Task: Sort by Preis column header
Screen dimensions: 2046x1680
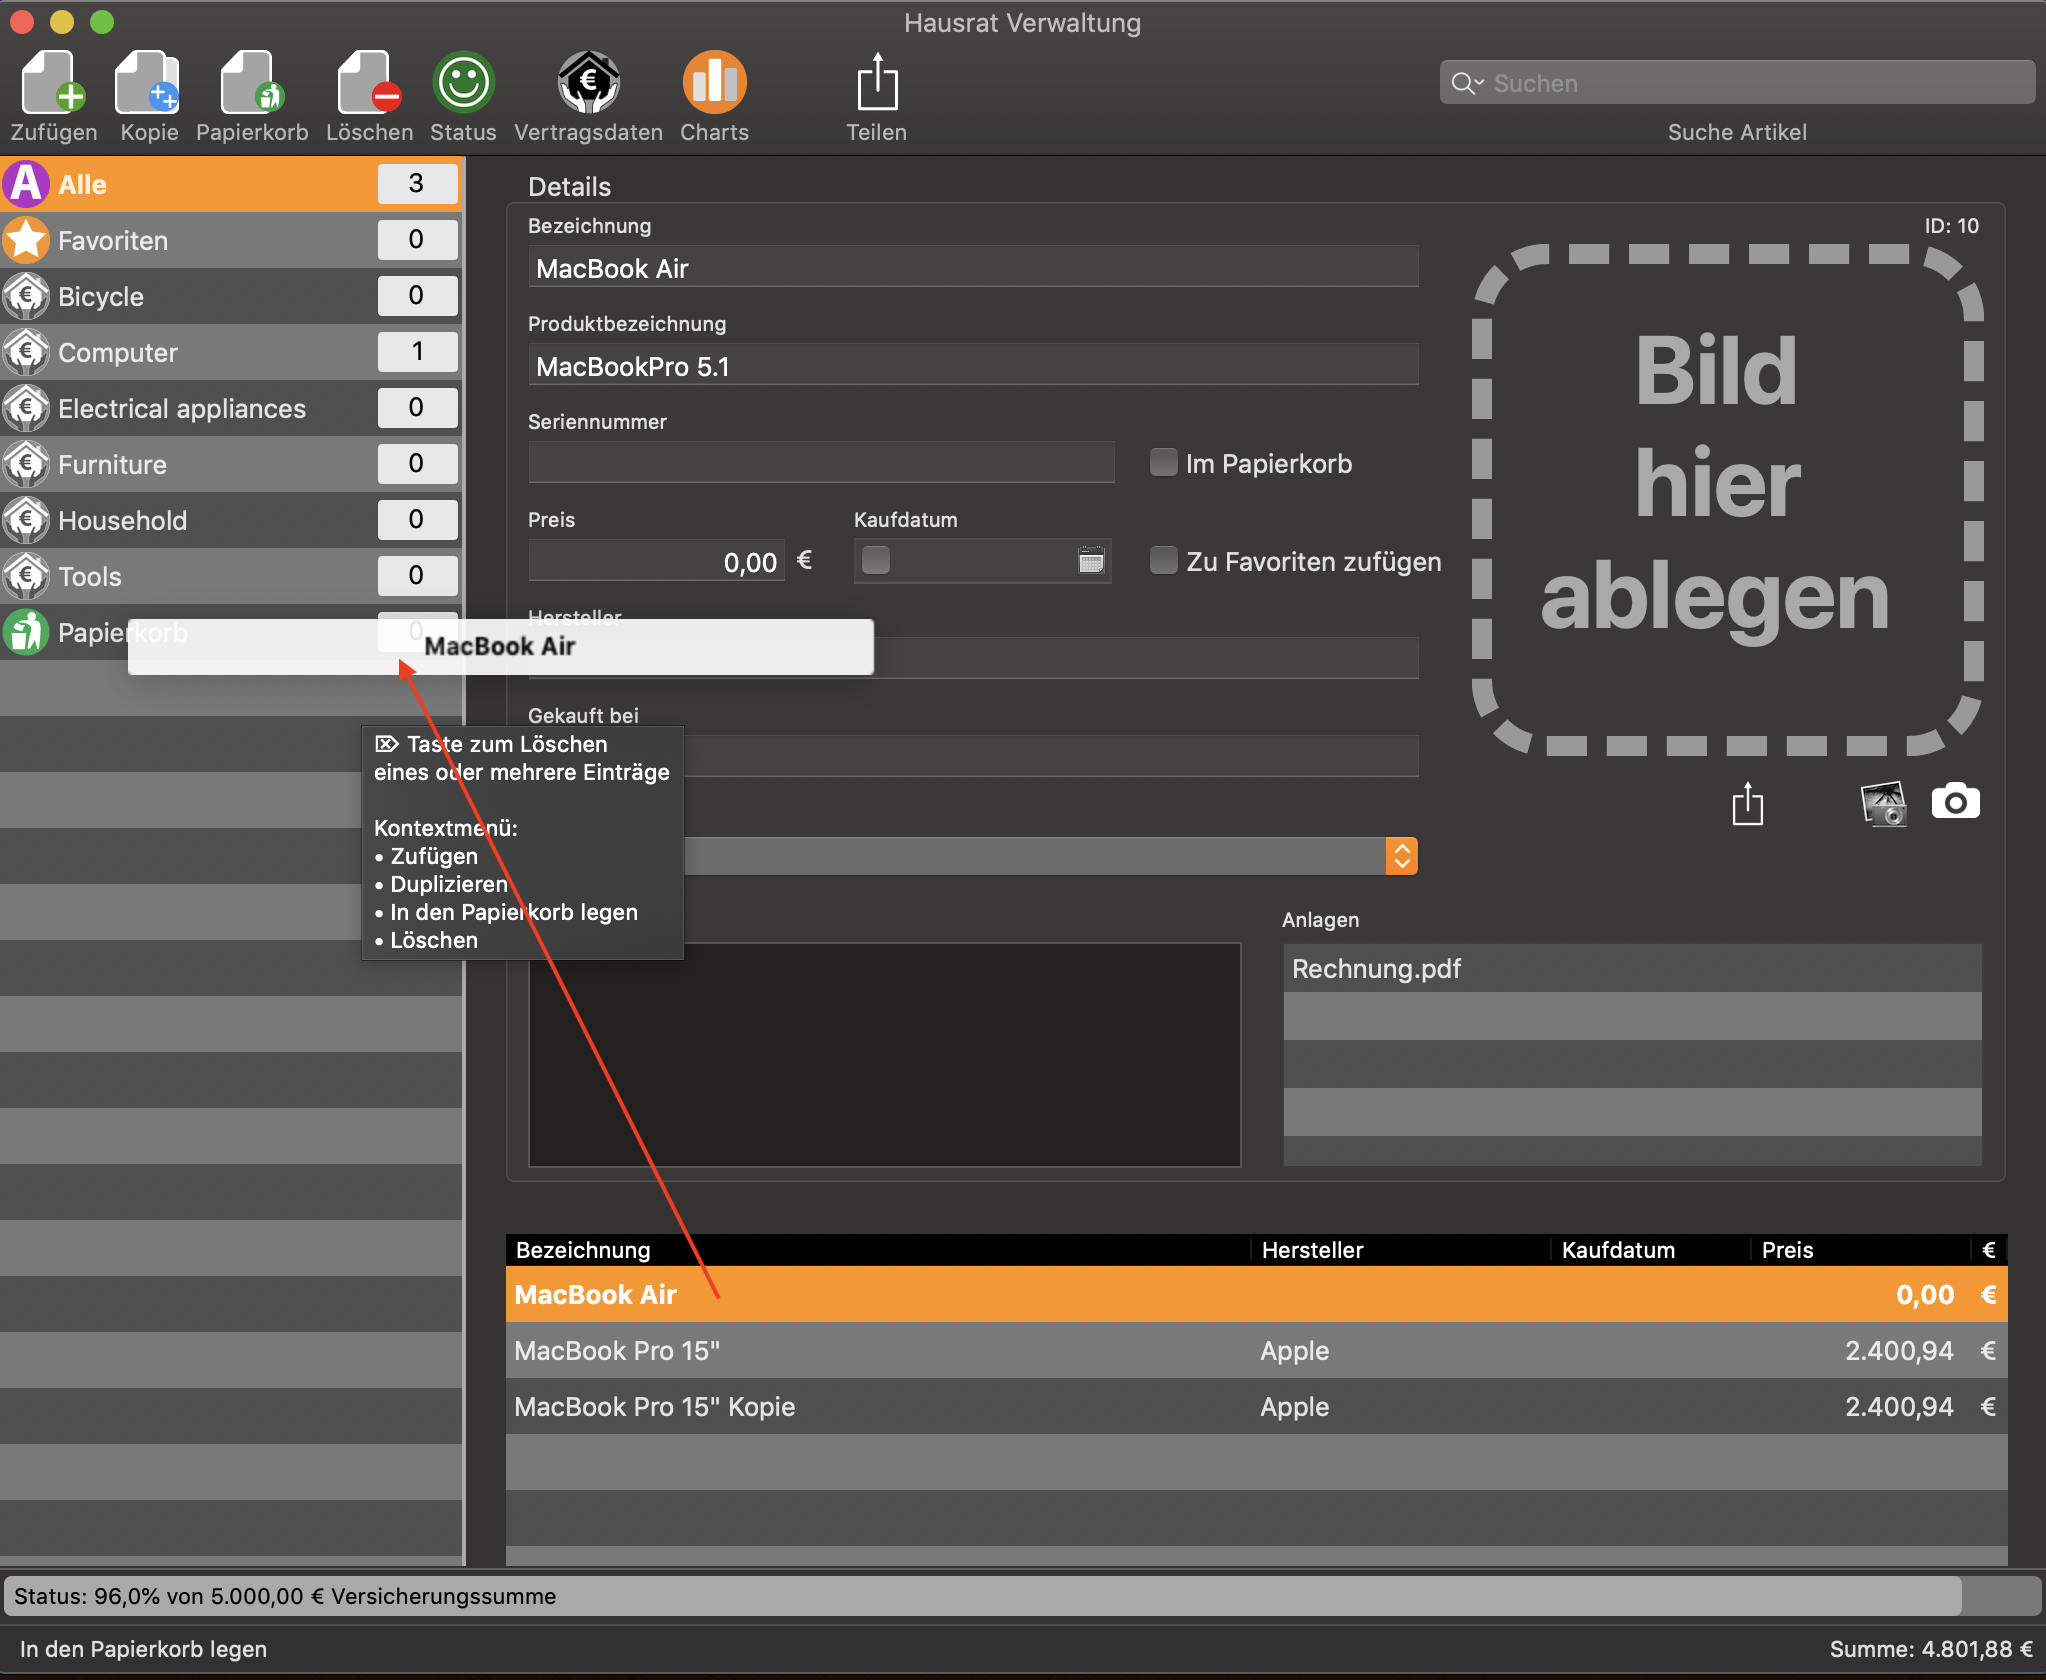Action: pyautogui.click(x=1860, y=1250)
